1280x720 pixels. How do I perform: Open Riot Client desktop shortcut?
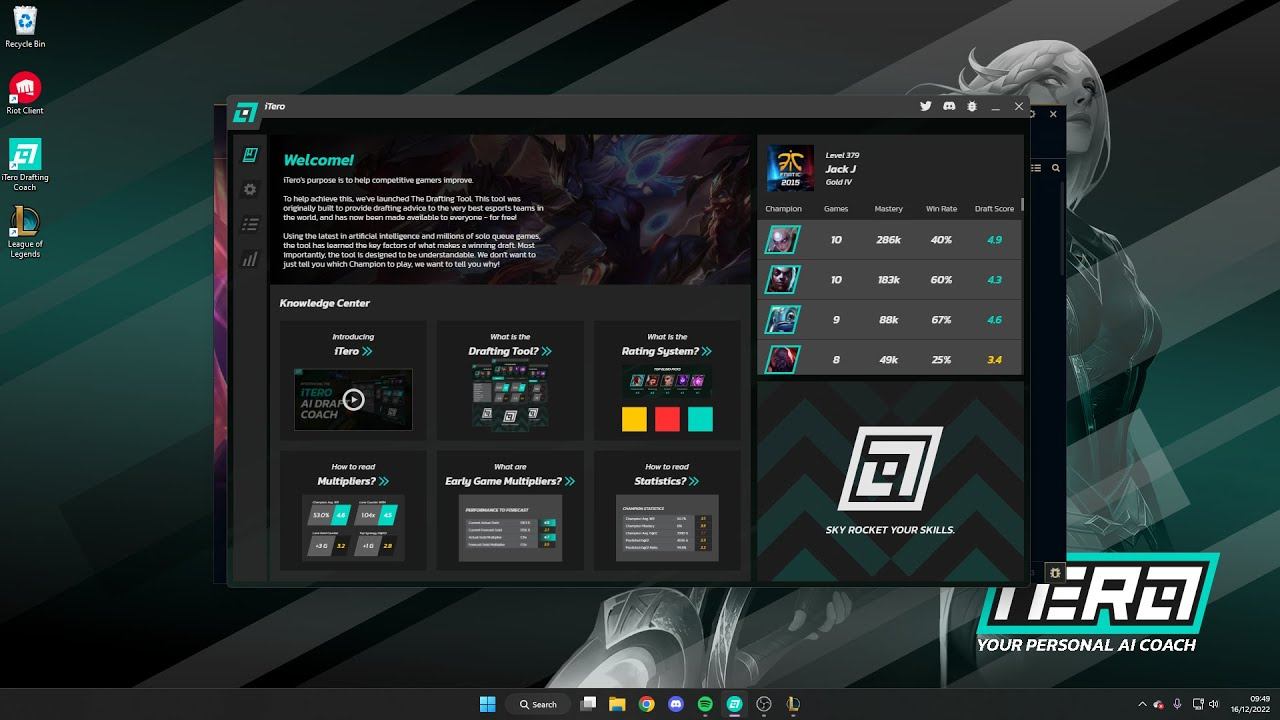(25, 93)
